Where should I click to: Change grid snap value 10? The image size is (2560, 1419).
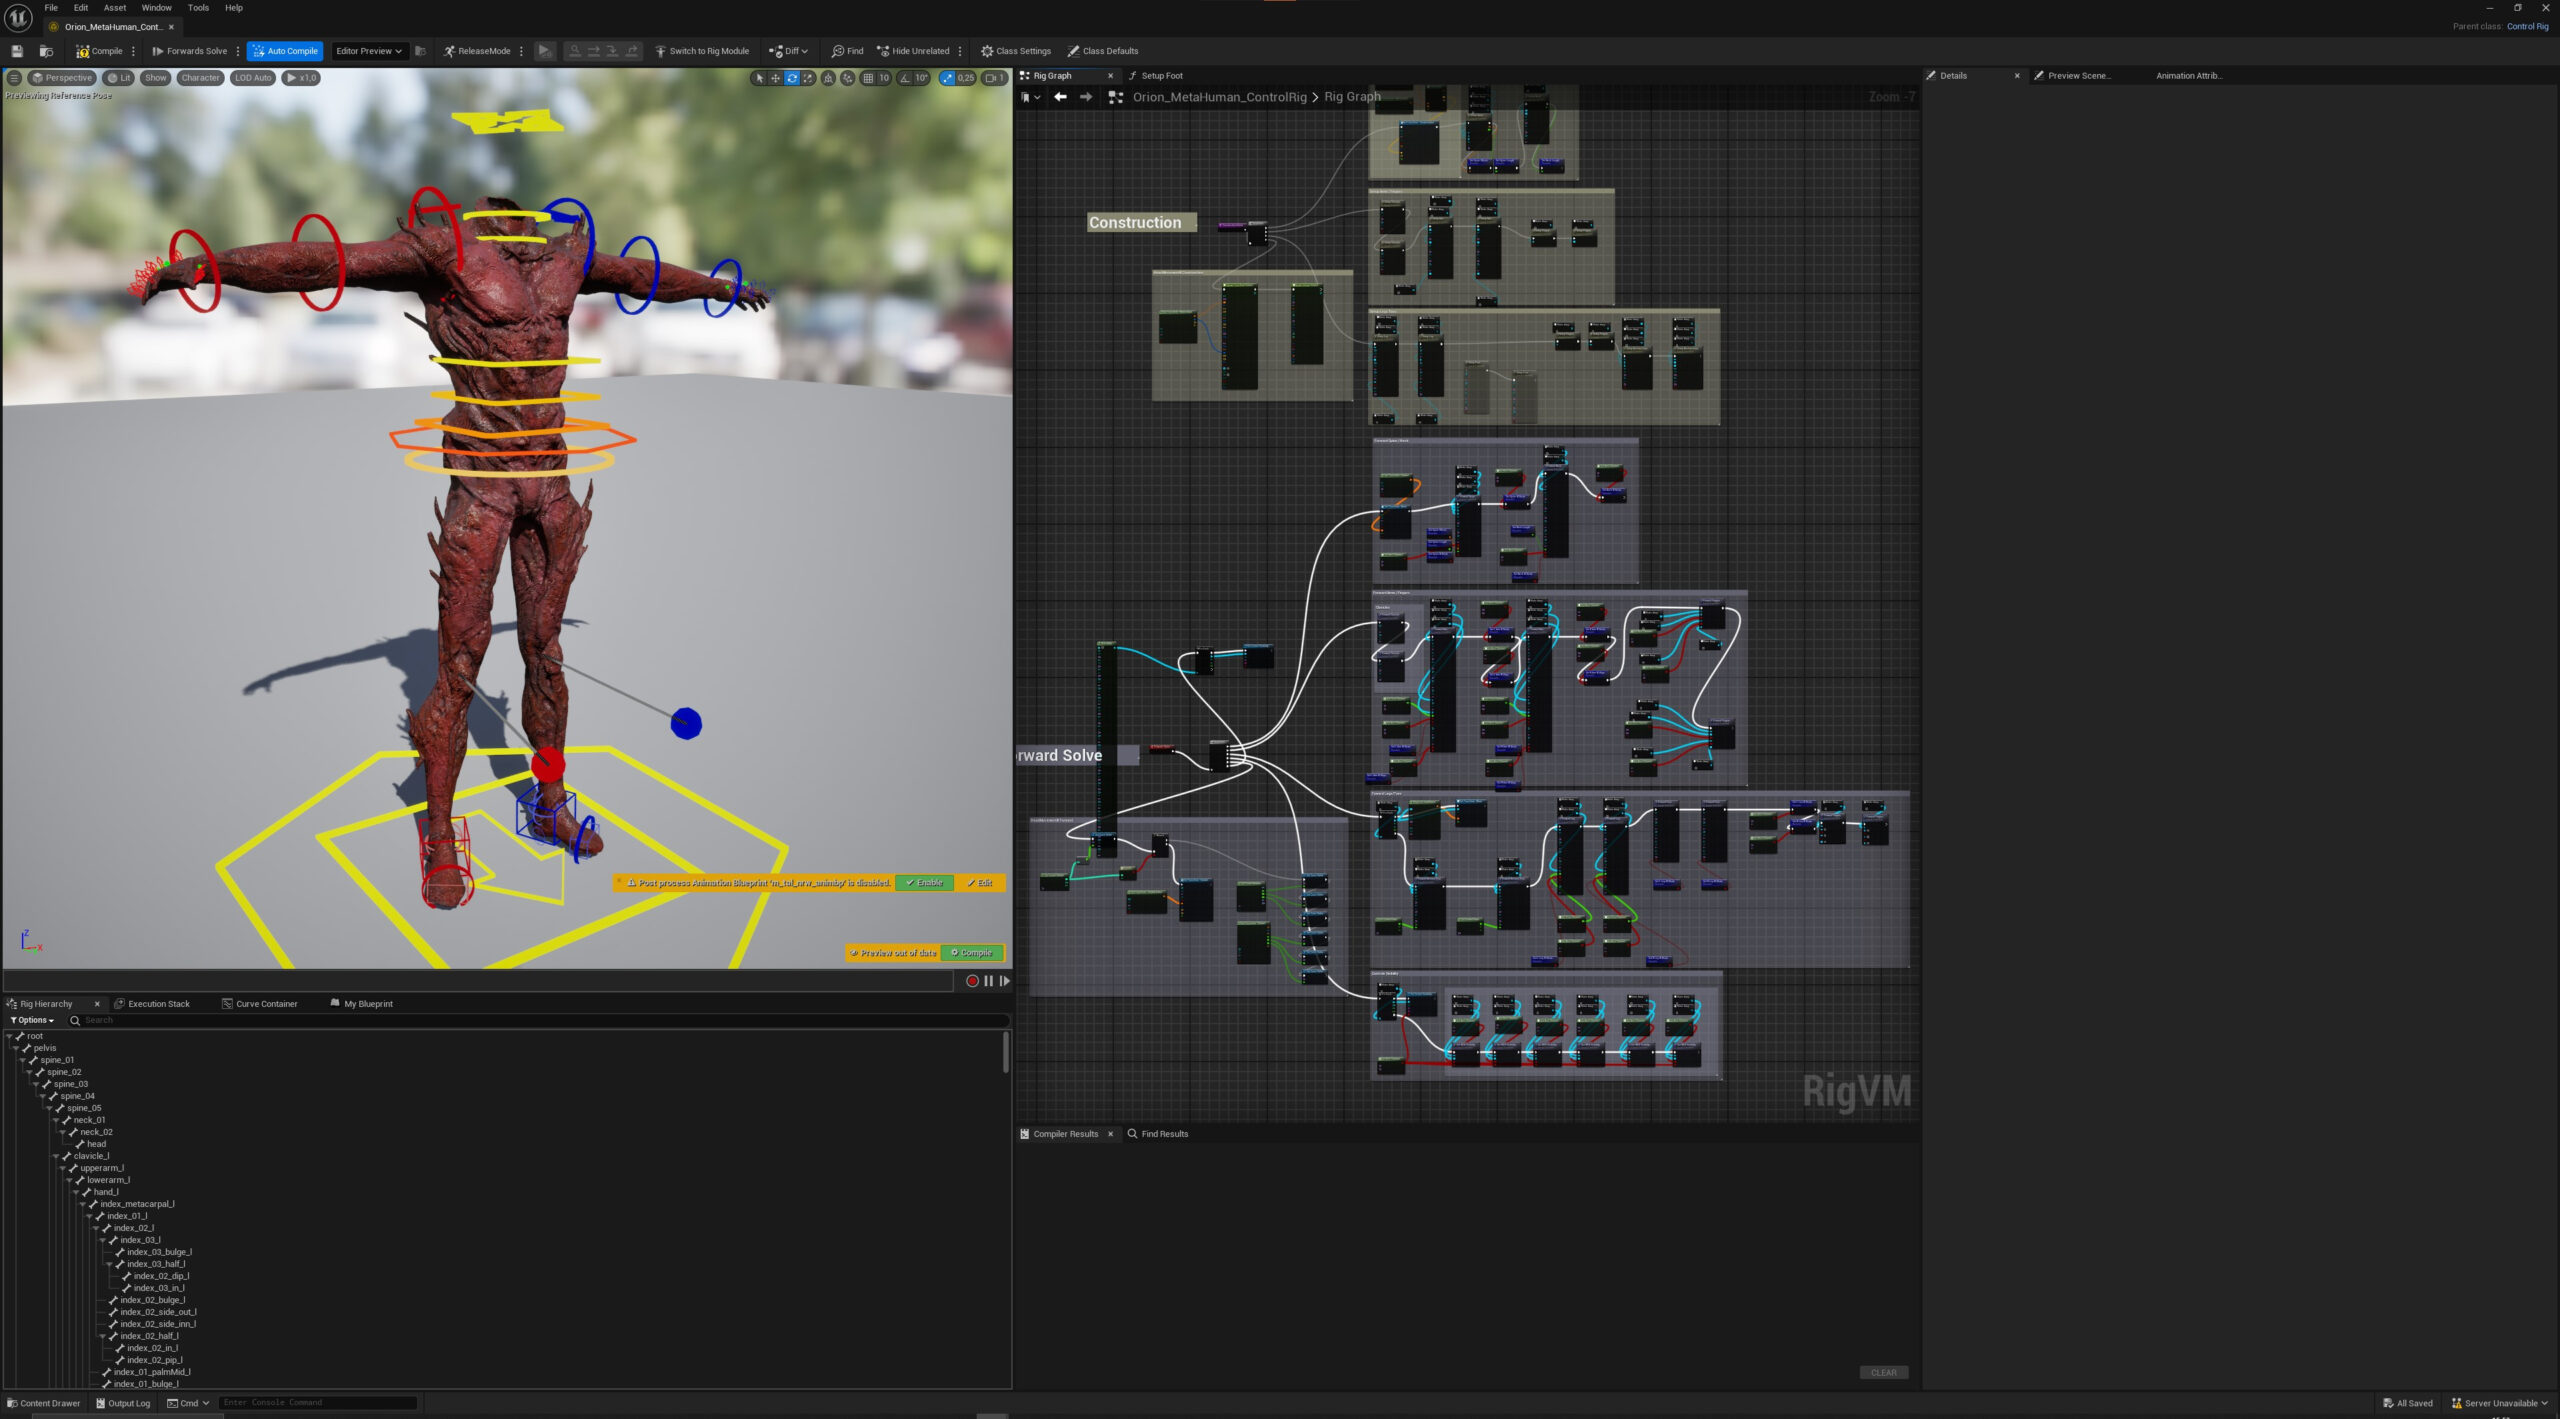[884, 78]
